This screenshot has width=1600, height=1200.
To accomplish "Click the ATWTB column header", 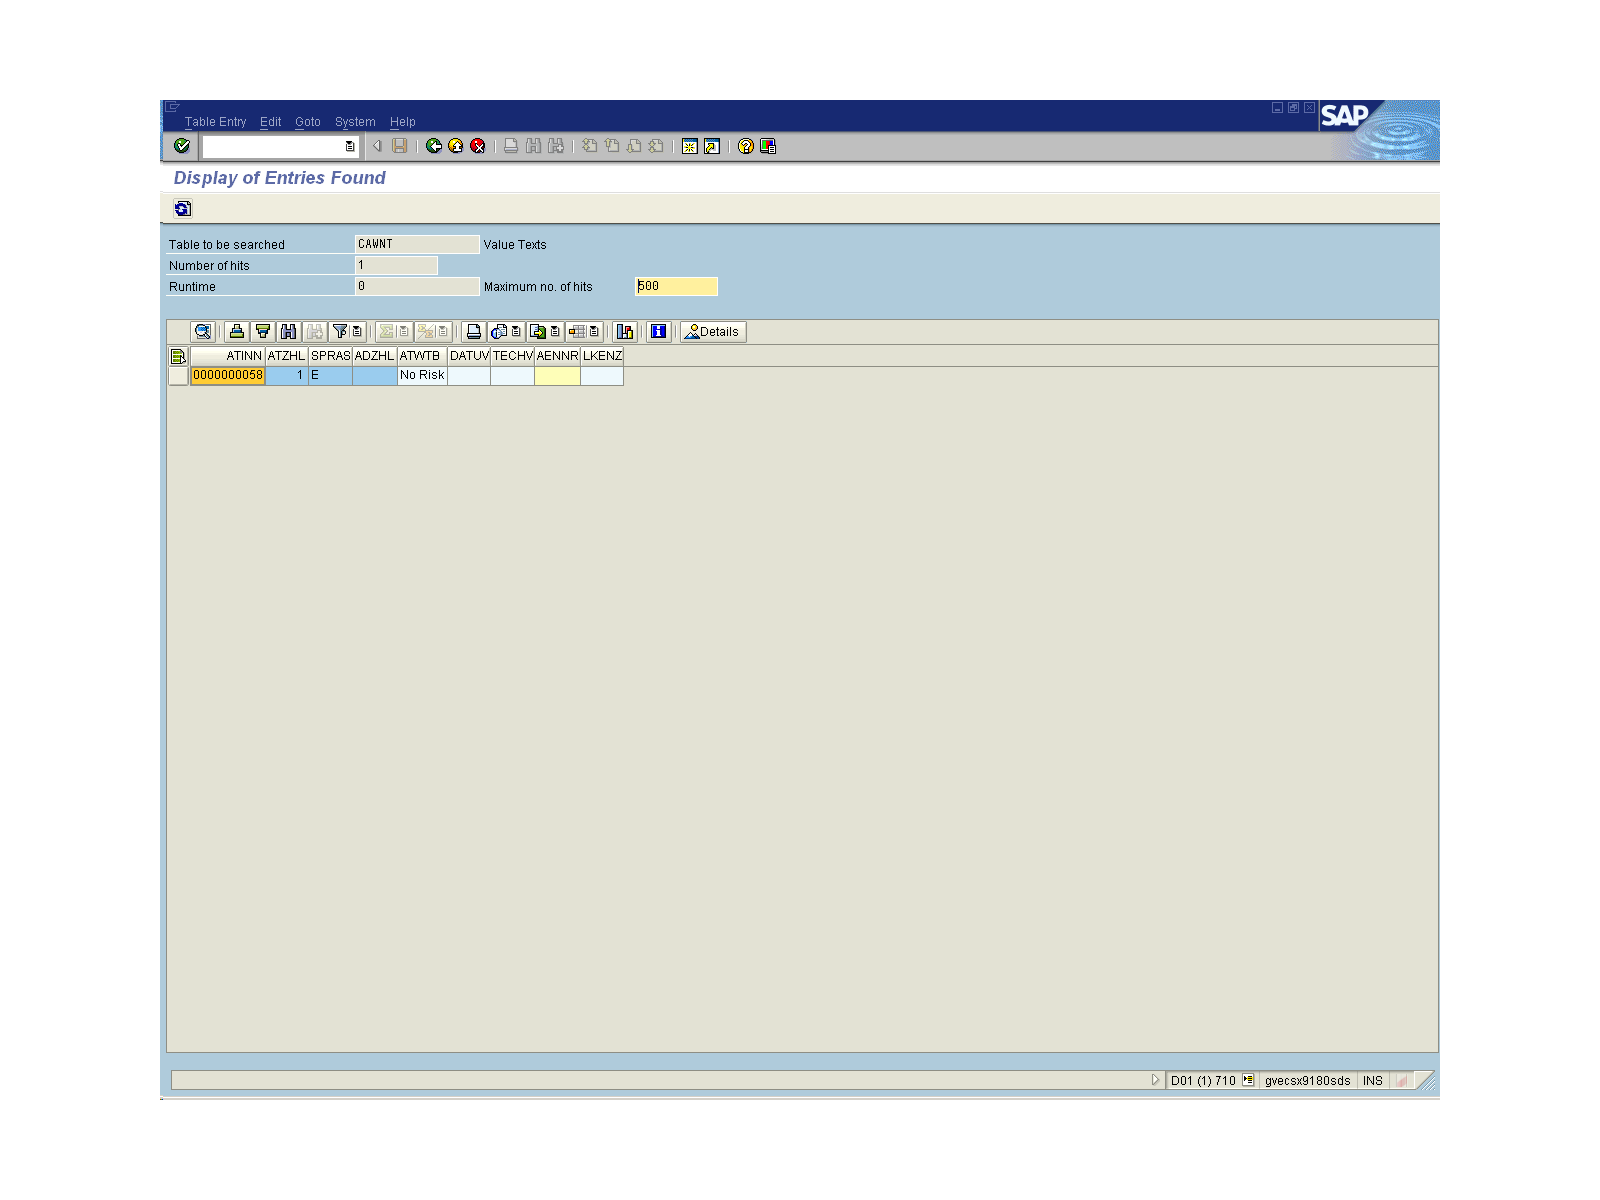I will 422,356.
